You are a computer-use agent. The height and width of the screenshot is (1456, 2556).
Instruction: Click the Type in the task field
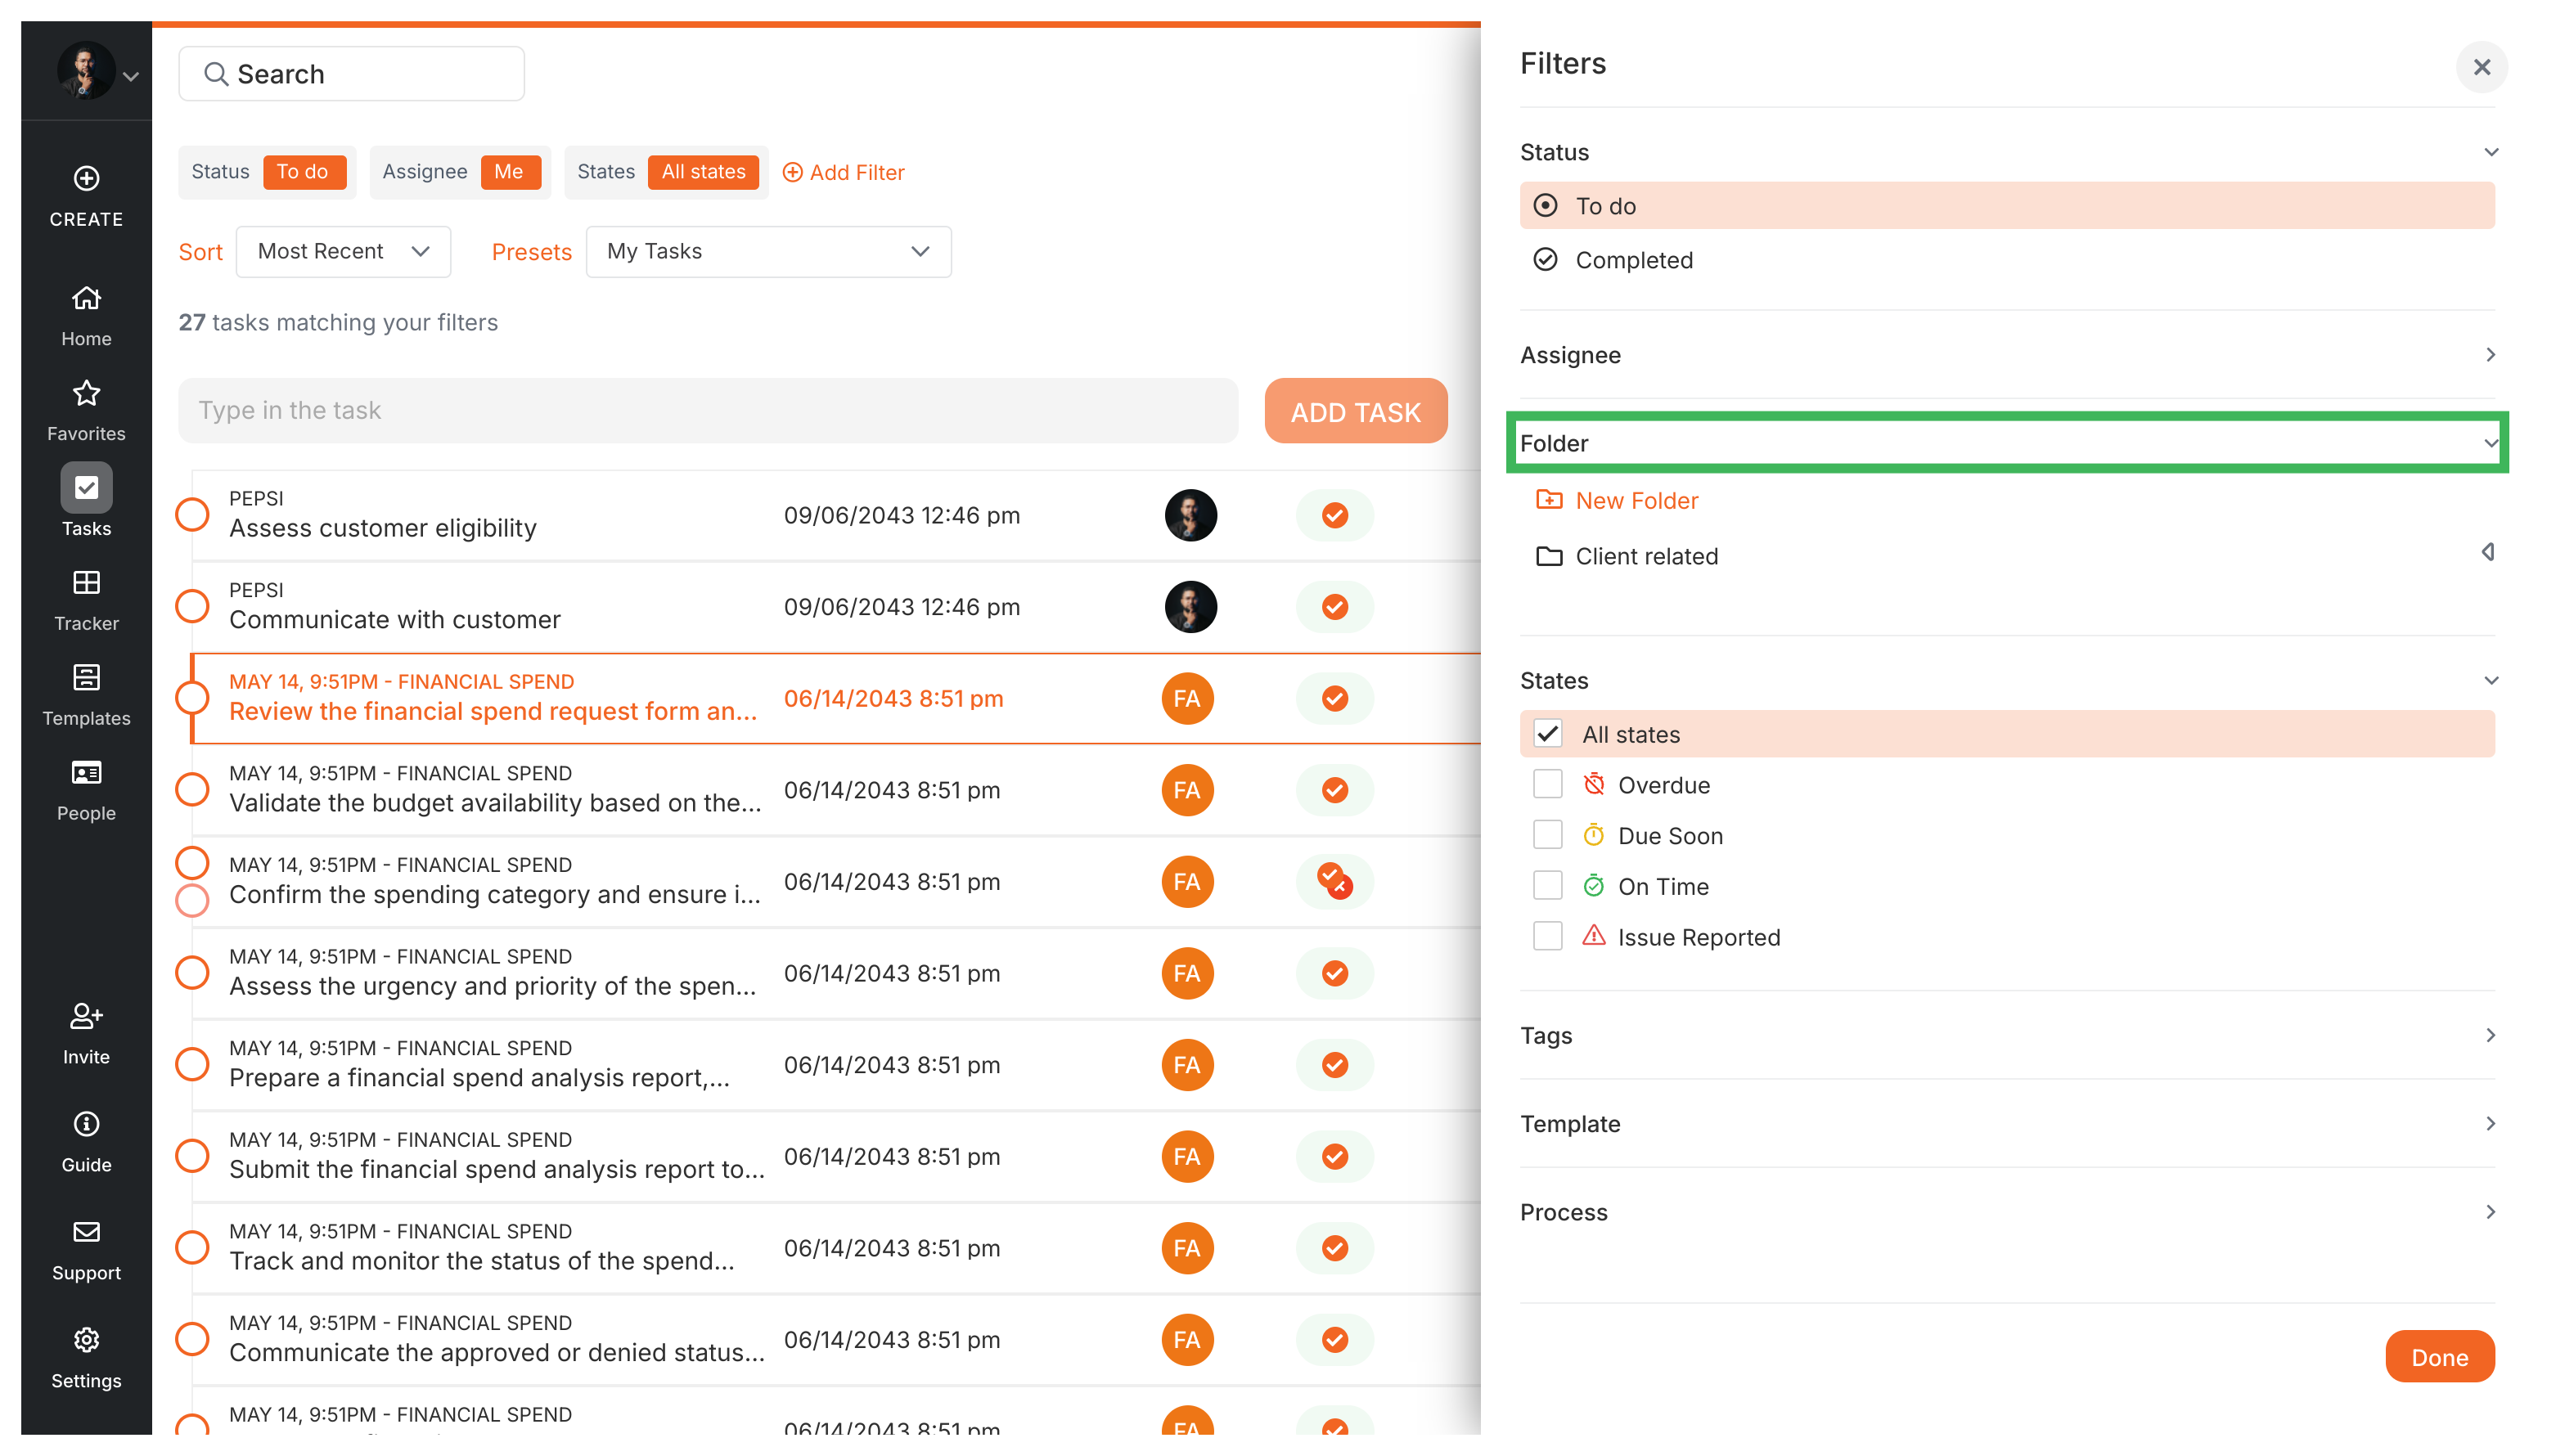[708, 410]
